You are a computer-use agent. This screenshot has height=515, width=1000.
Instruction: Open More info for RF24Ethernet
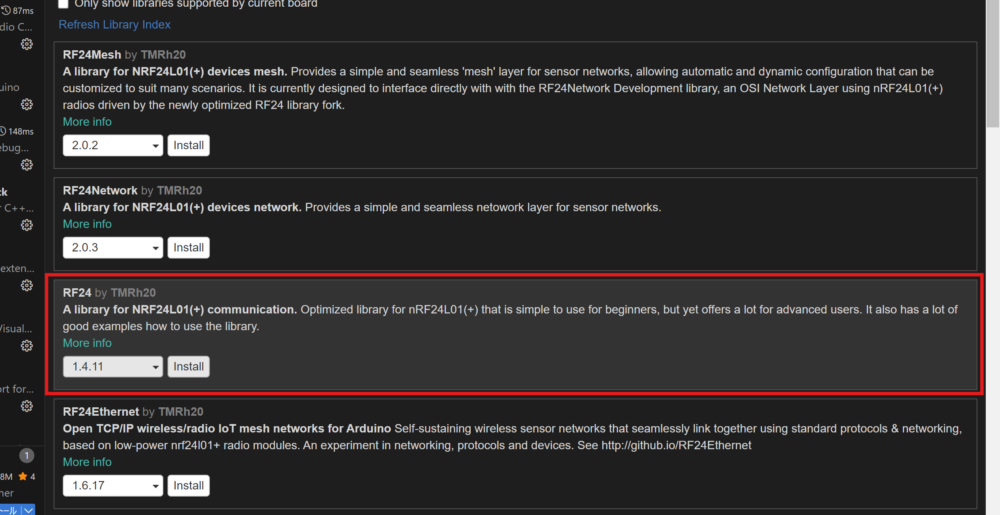click(87, 462)
